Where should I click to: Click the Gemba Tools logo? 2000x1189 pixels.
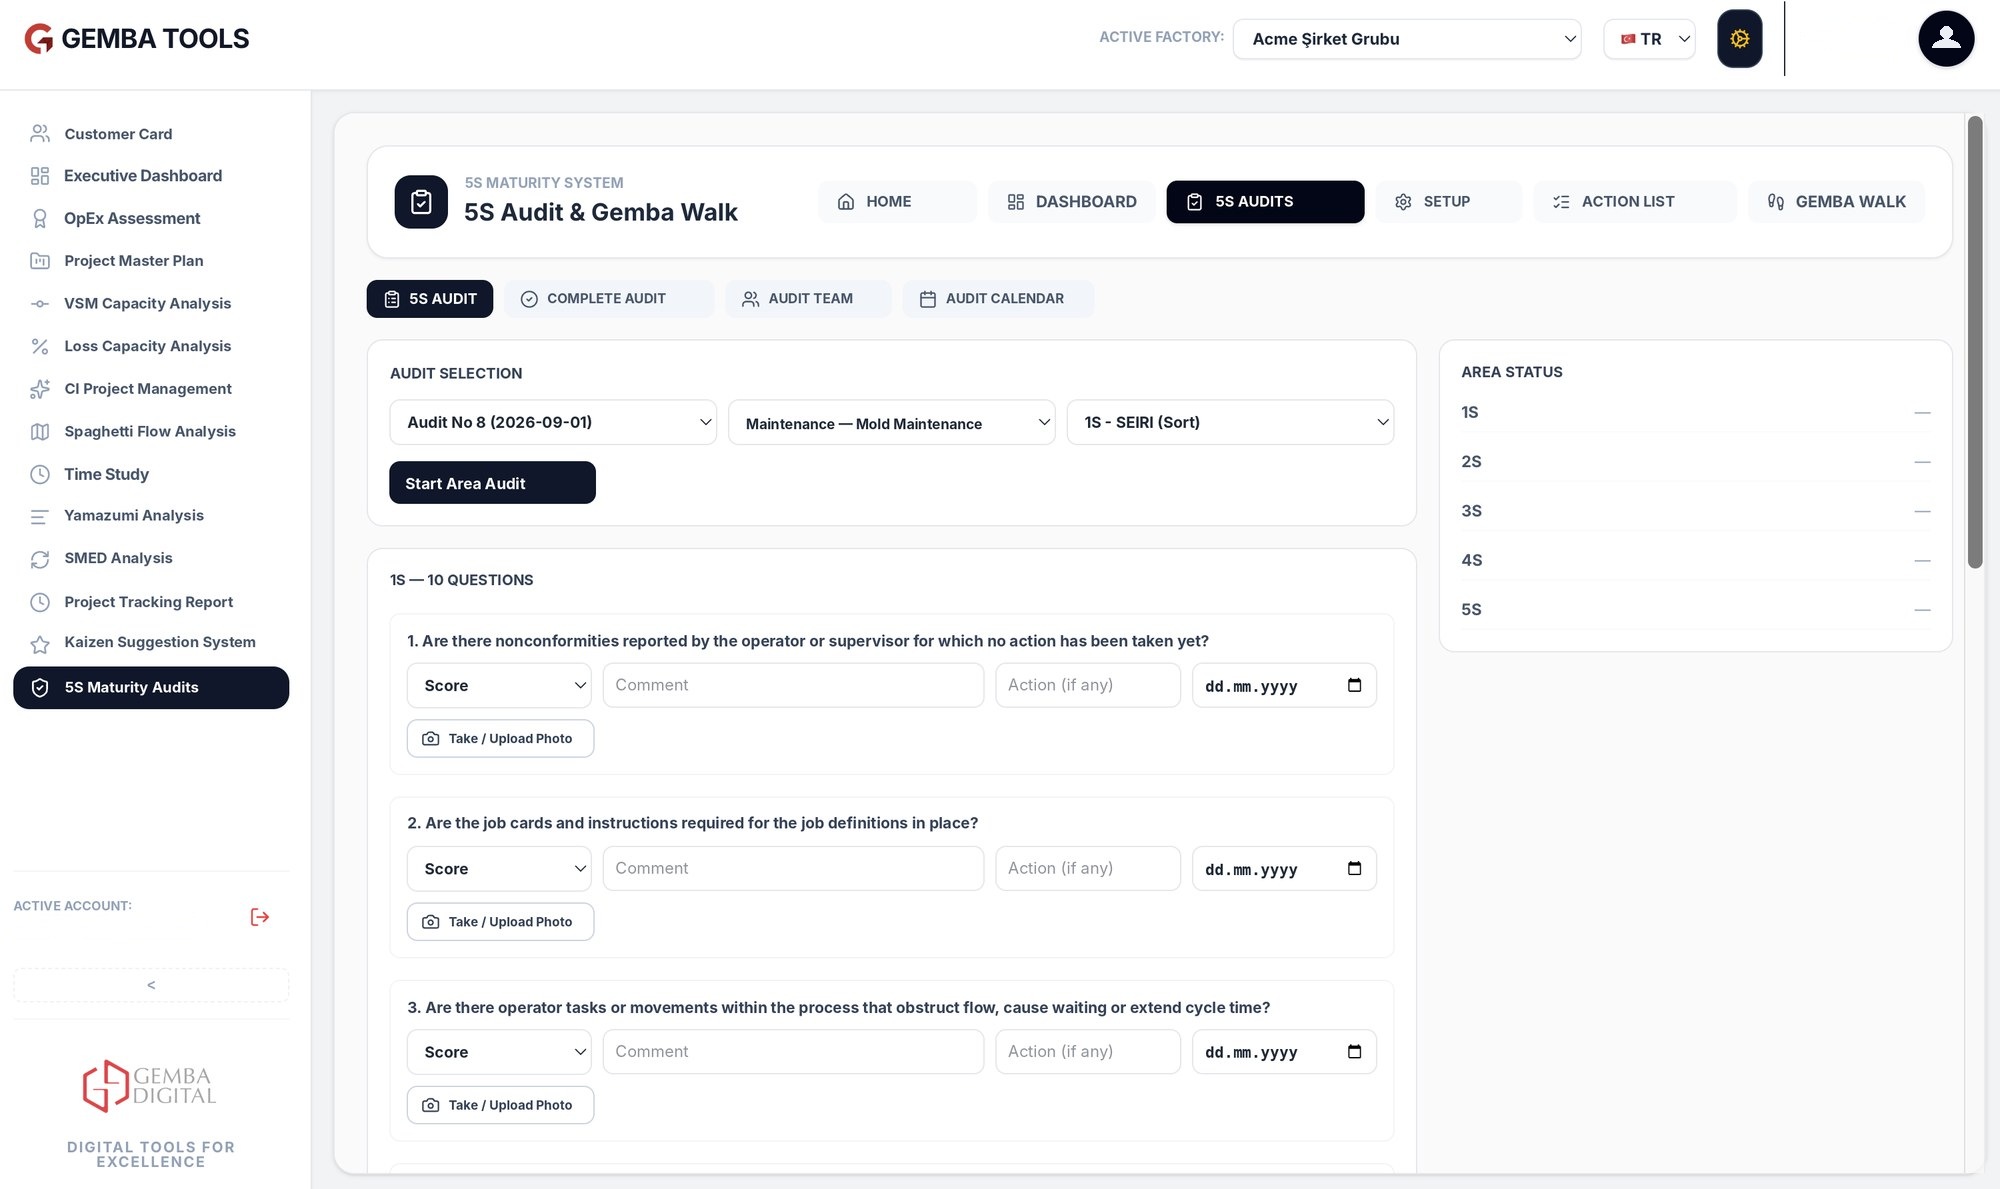click(x=137, y=39)
